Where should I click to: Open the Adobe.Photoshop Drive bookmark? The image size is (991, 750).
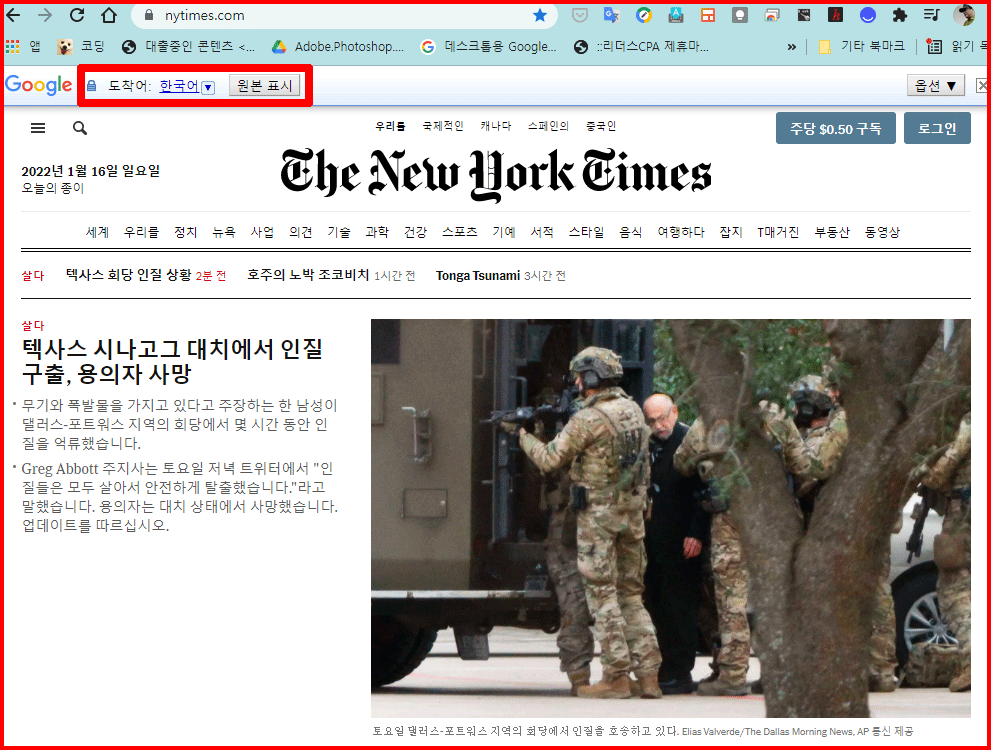(x=338, y=47)
